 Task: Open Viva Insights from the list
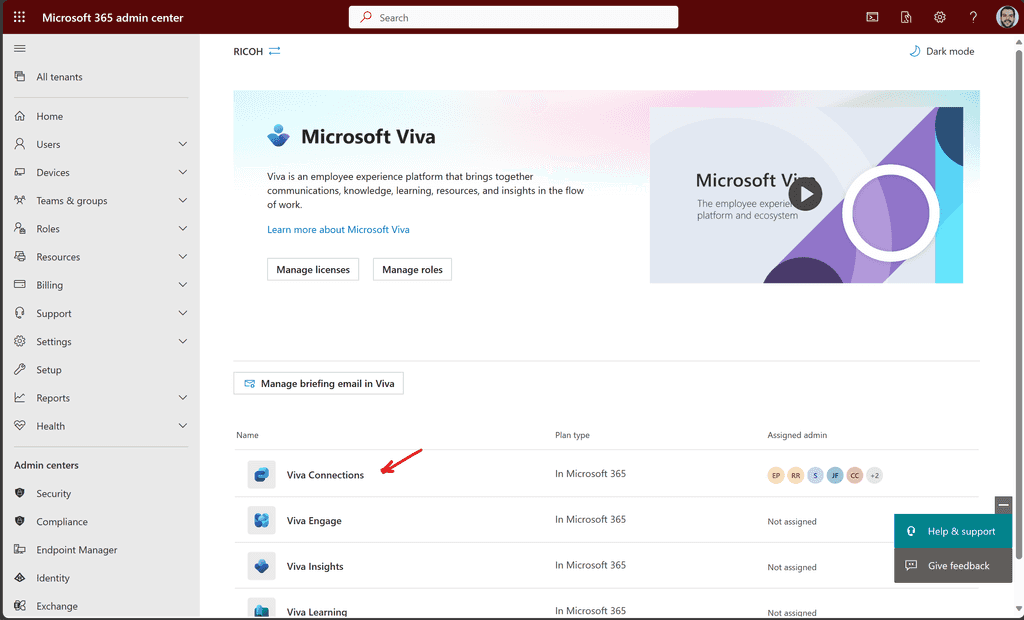[315, 566]
